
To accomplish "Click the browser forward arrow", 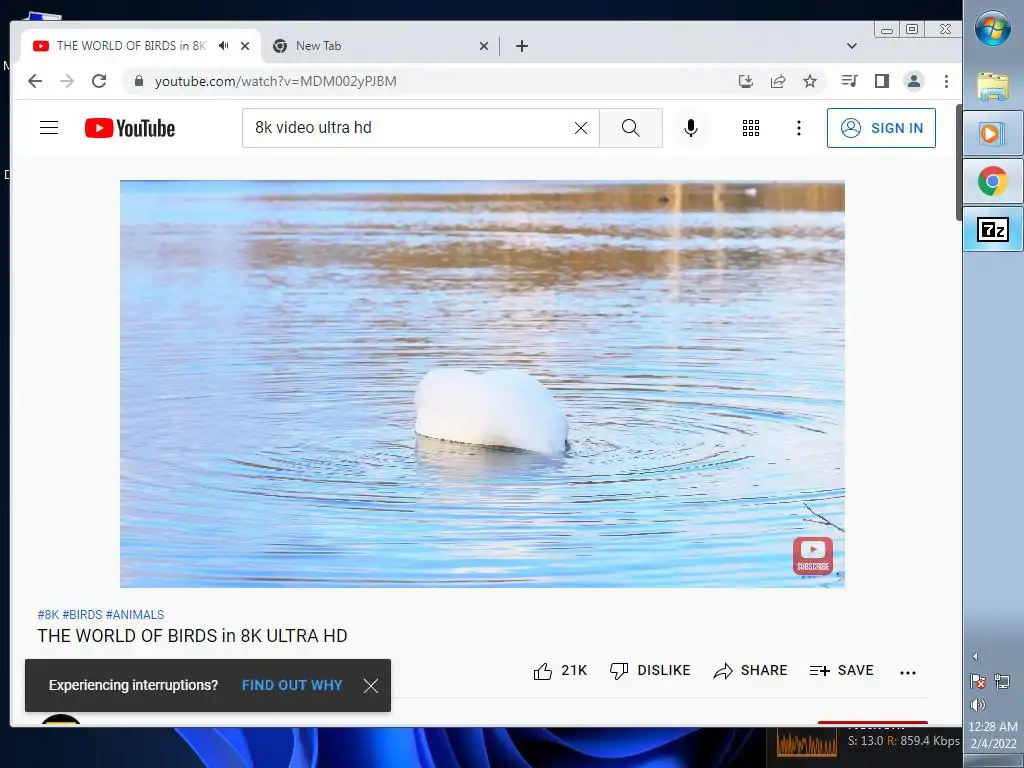I will 67,81.
